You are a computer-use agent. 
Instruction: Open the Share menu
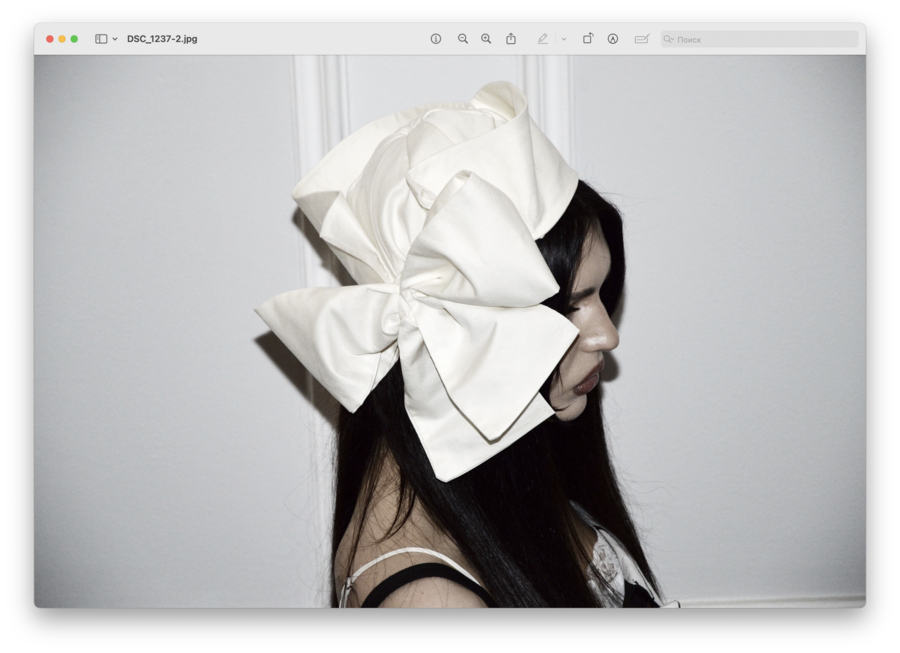pyautogui.click(x=511, y=38)
